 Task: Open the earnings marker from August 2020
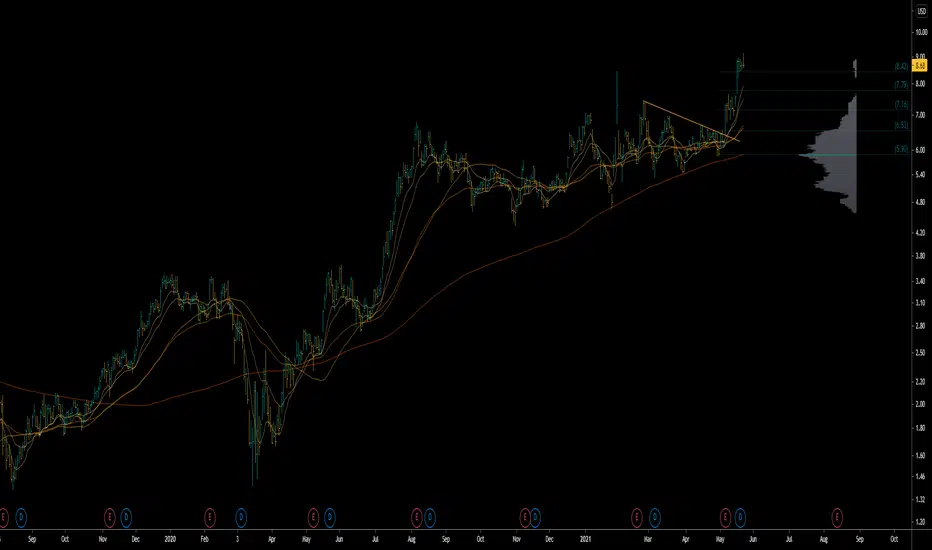417,518
